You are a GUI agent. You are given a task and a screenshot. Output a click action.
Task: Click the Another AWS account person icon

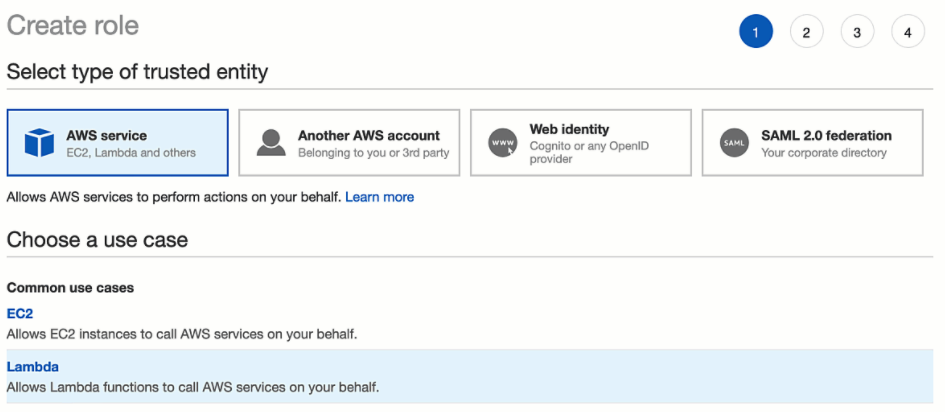pyautogui.click(x=270, y=143)
